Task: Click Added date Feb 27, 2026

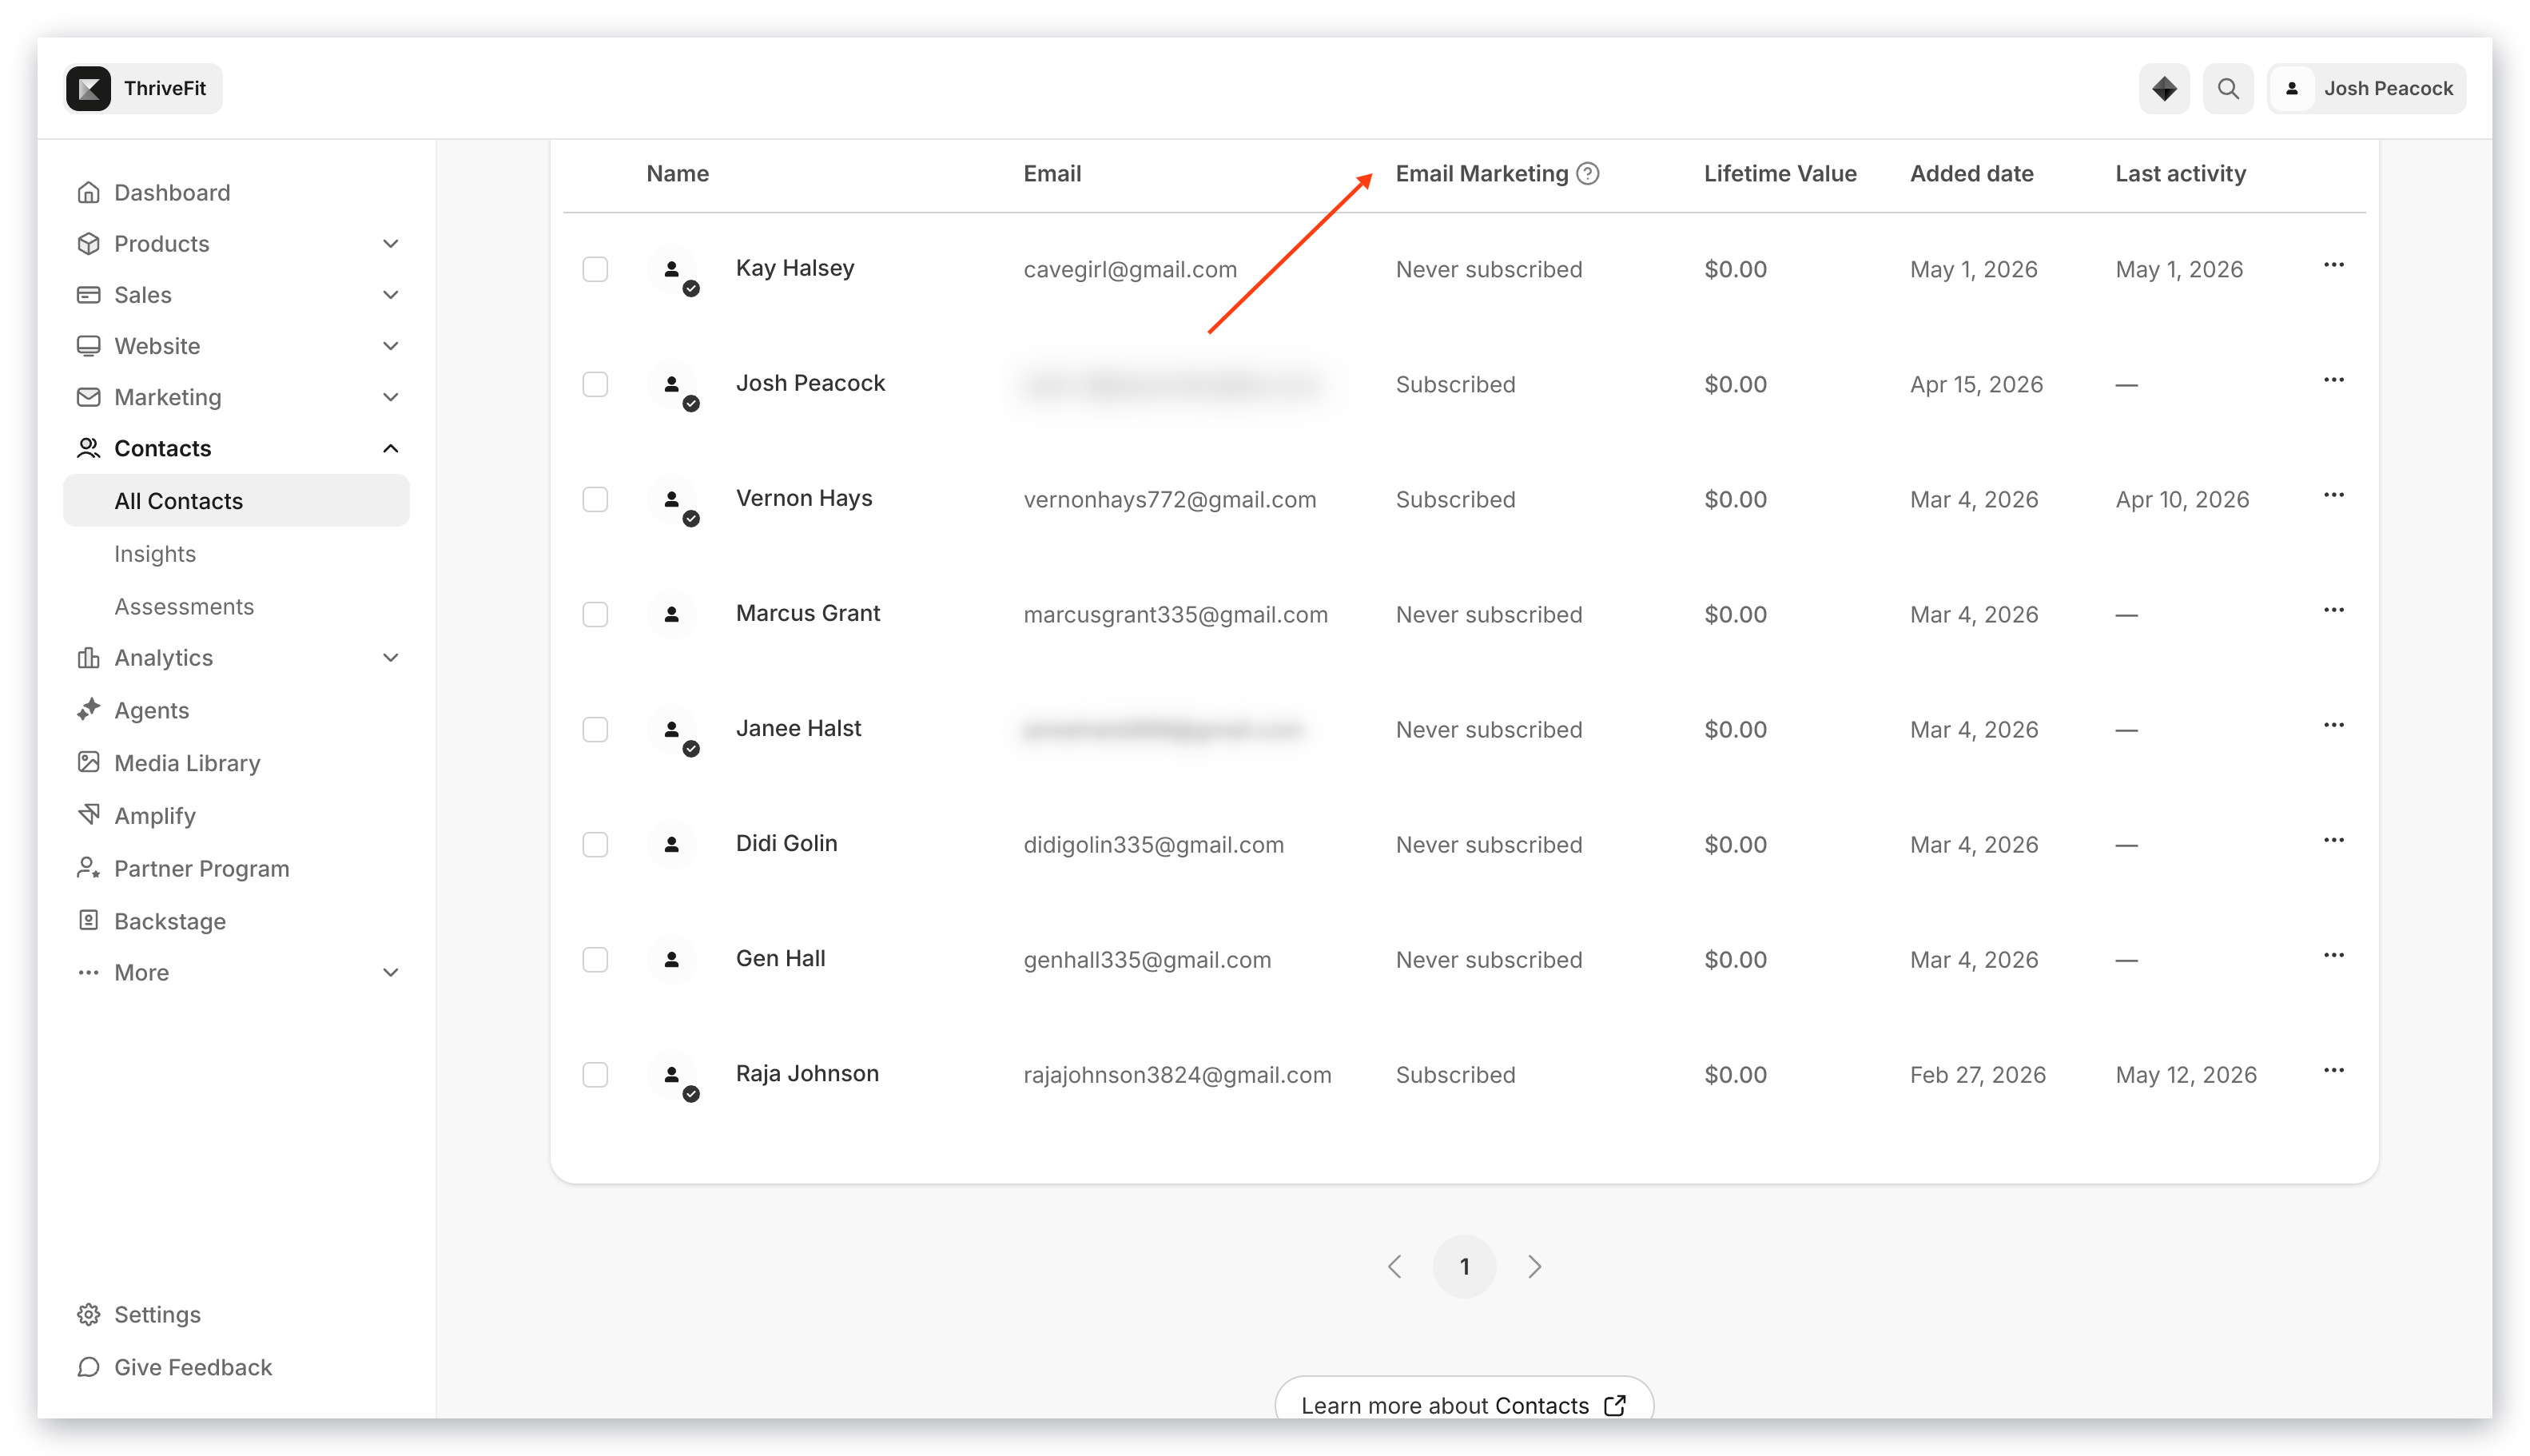Action: 1977,1074
